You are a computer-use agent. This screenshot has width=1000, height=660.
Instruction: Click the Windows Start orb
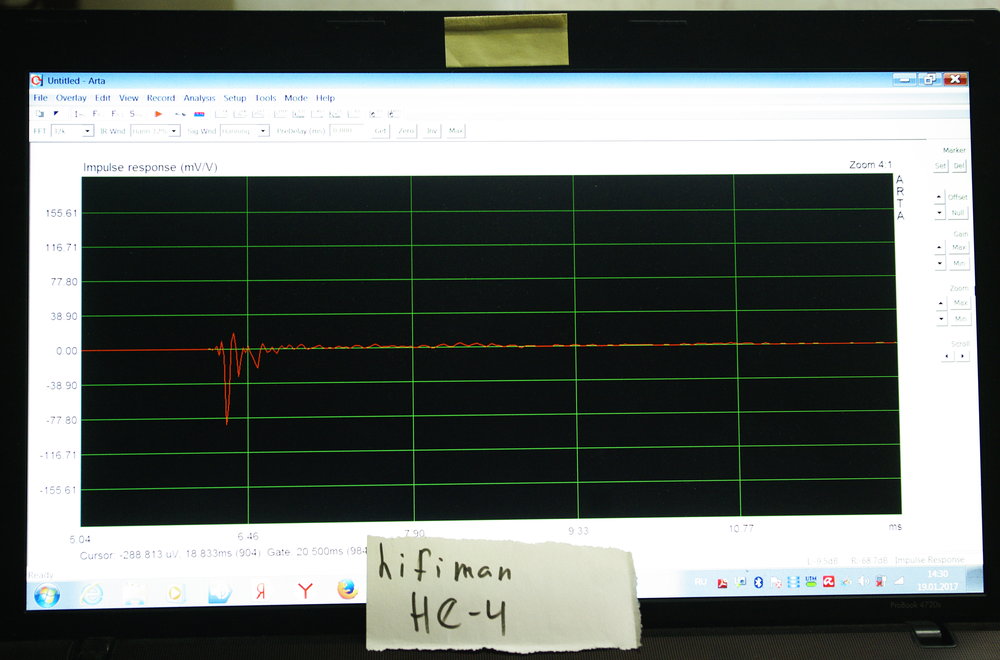tap(47, 594)
